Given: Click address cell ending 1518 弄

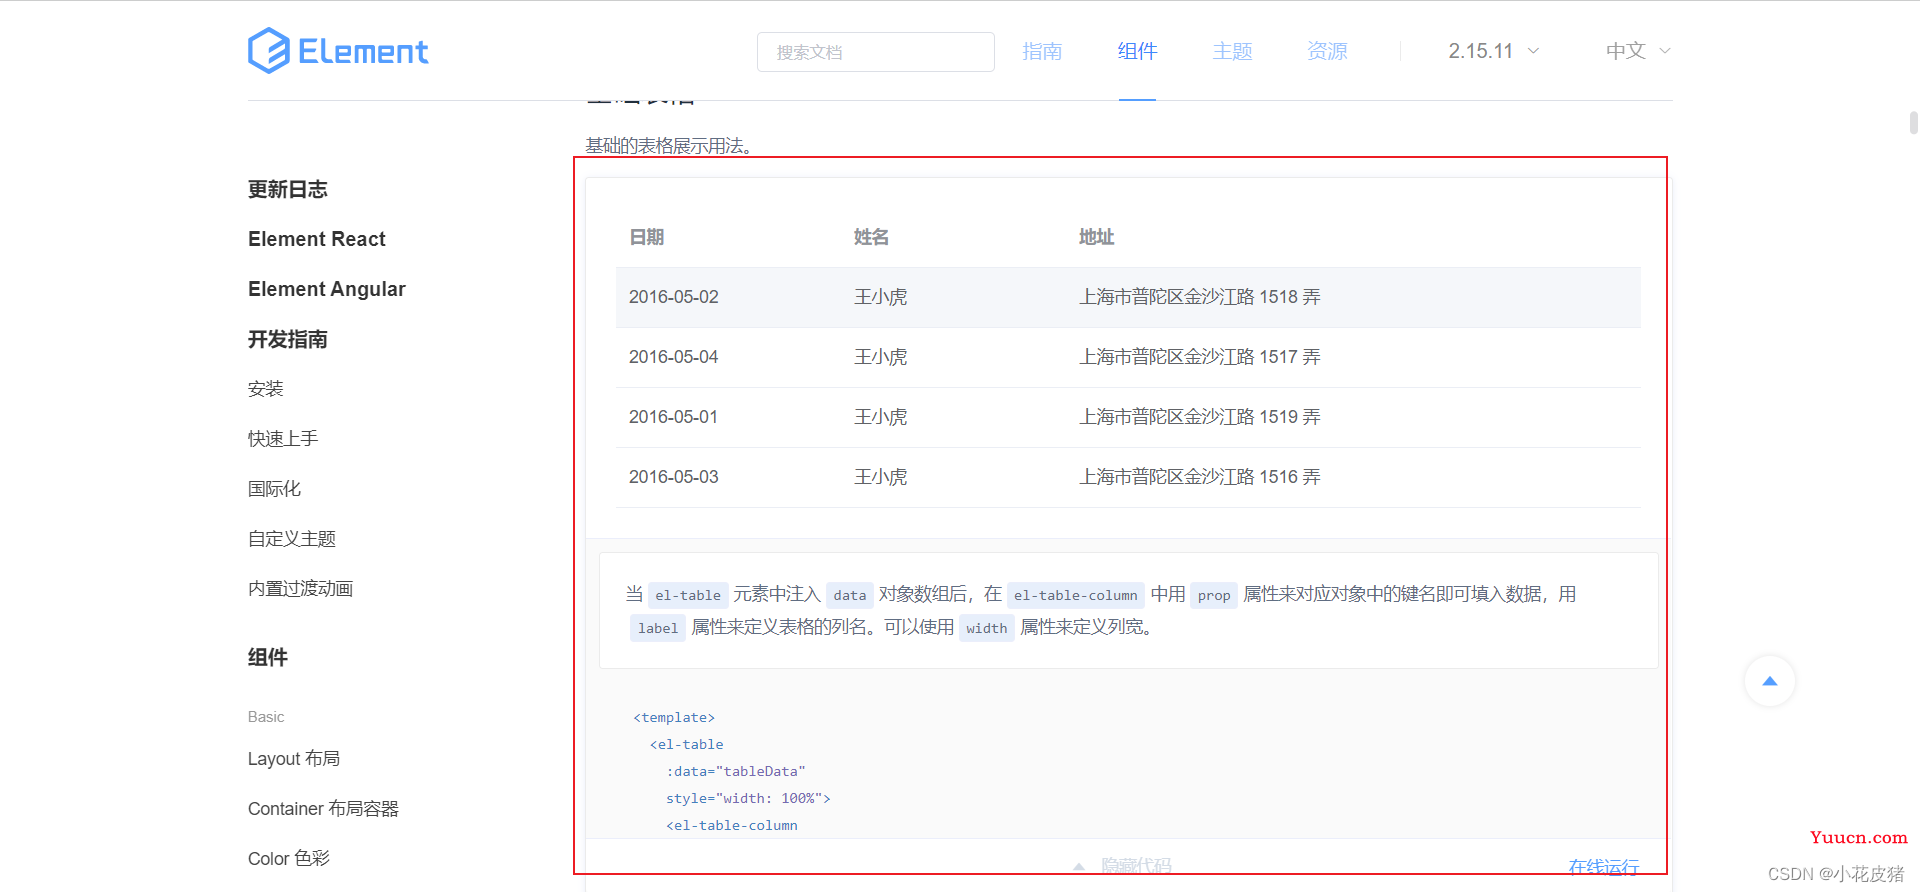Looking at the screenshot, I should 1200,297.
